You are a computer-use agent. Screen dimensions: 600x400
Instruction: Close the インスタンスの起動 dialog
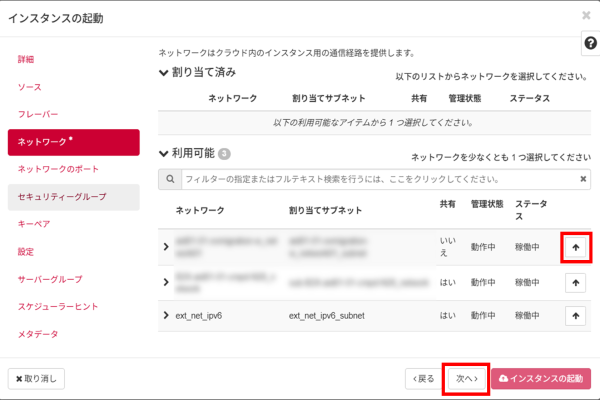(x=586, y=16)
